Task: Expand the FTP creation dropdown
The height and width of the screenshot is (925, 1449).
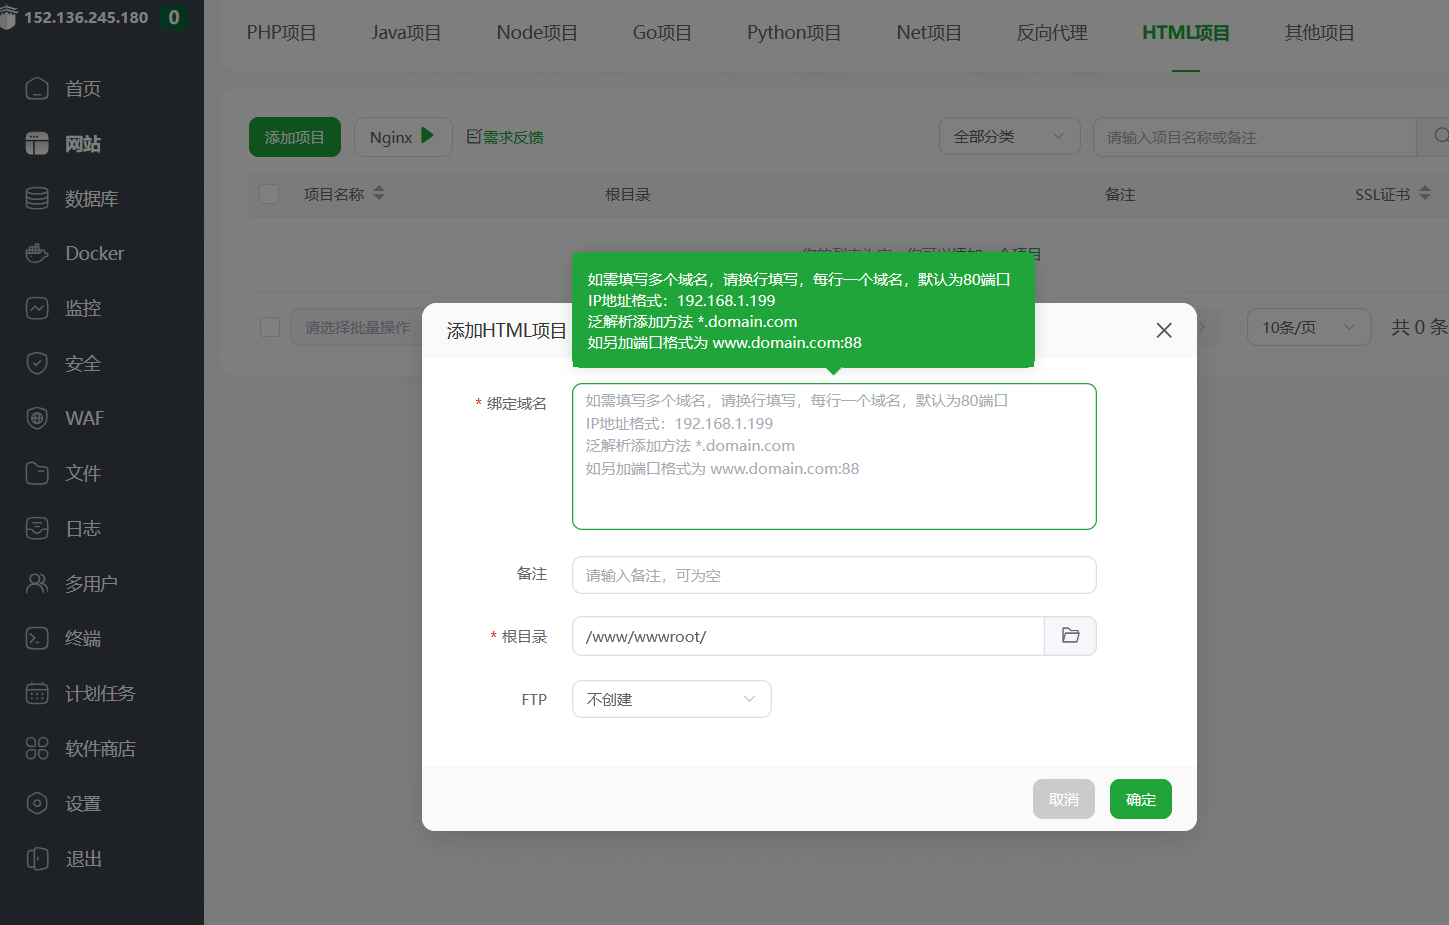Action: [x=671, y=699]
